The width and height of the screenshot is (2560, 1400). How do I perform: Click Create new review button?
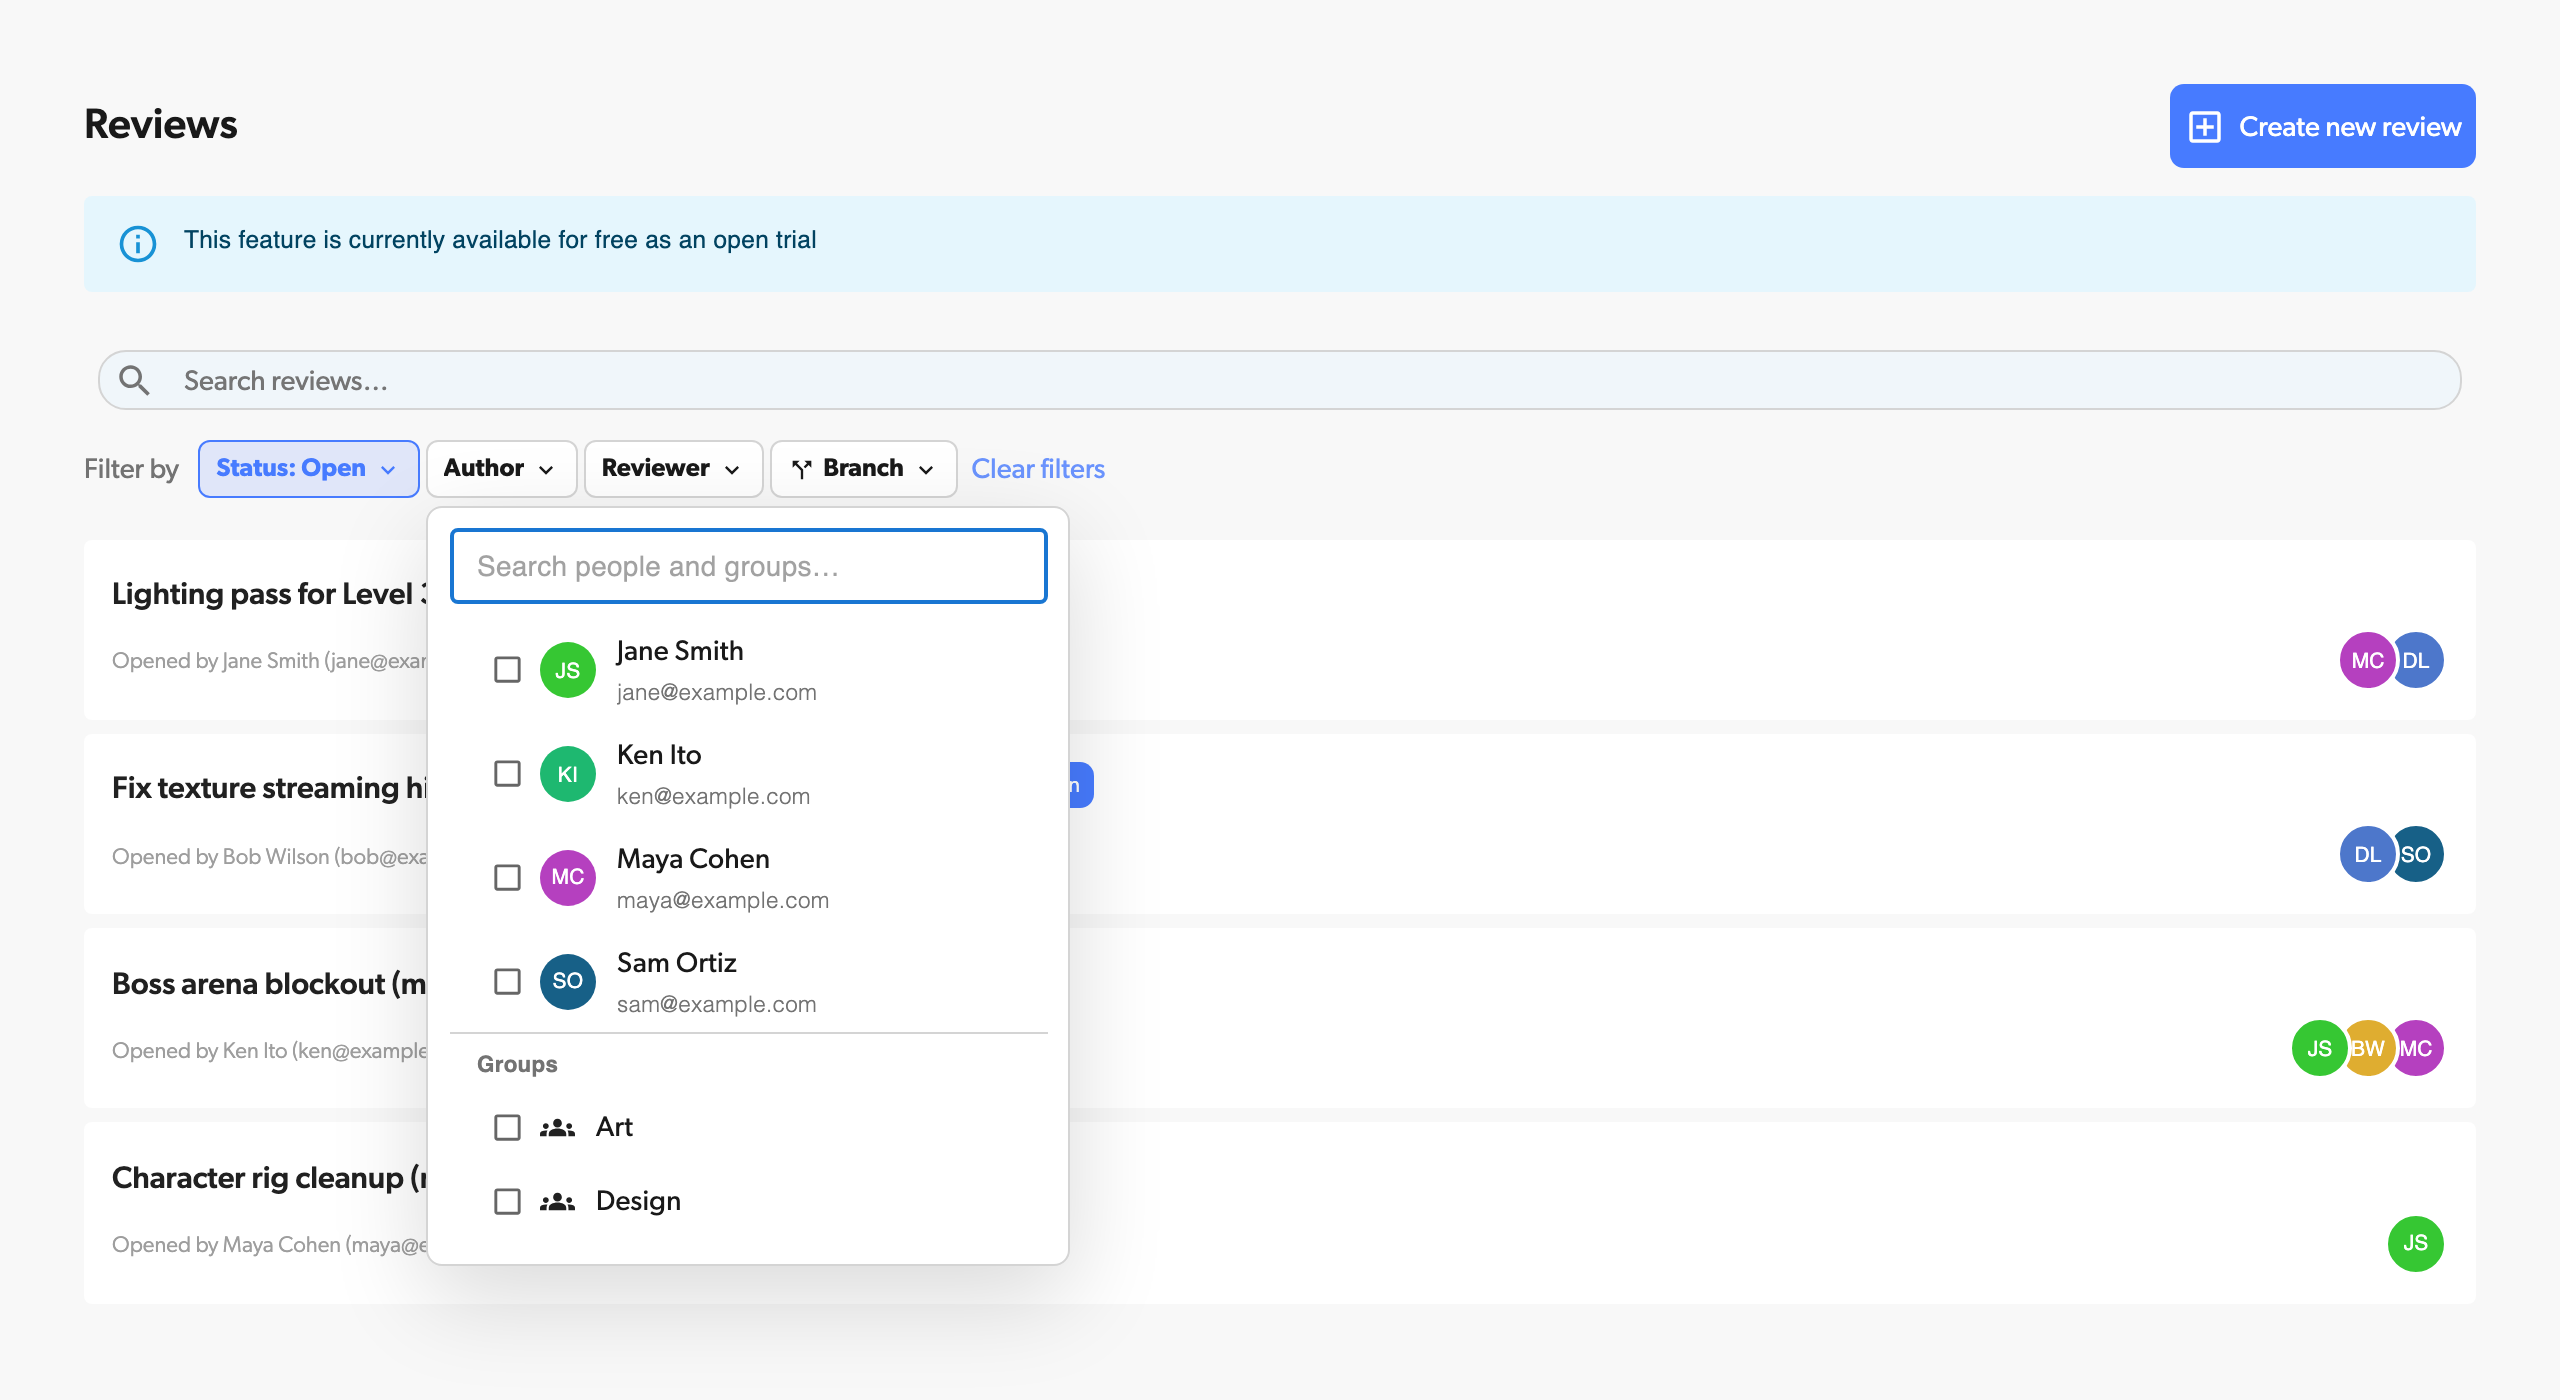2322,126
